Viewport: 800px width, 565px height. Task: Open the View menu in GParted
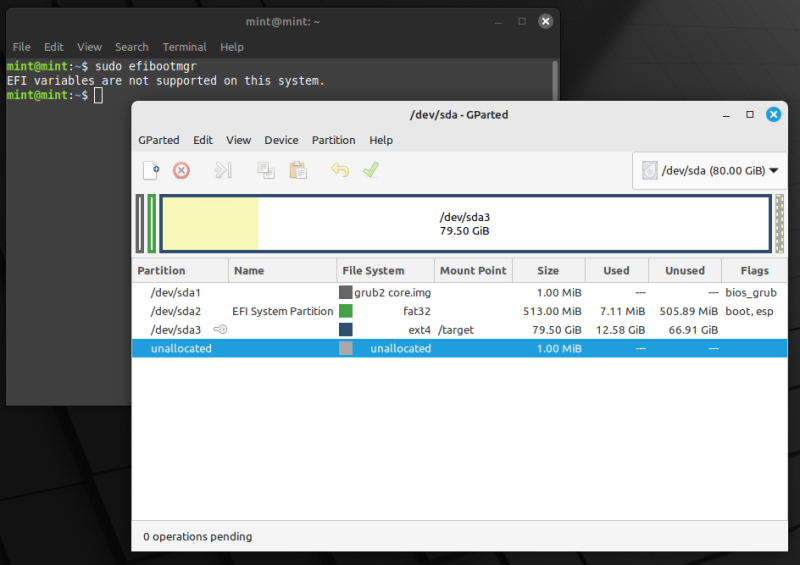(238, 140)
